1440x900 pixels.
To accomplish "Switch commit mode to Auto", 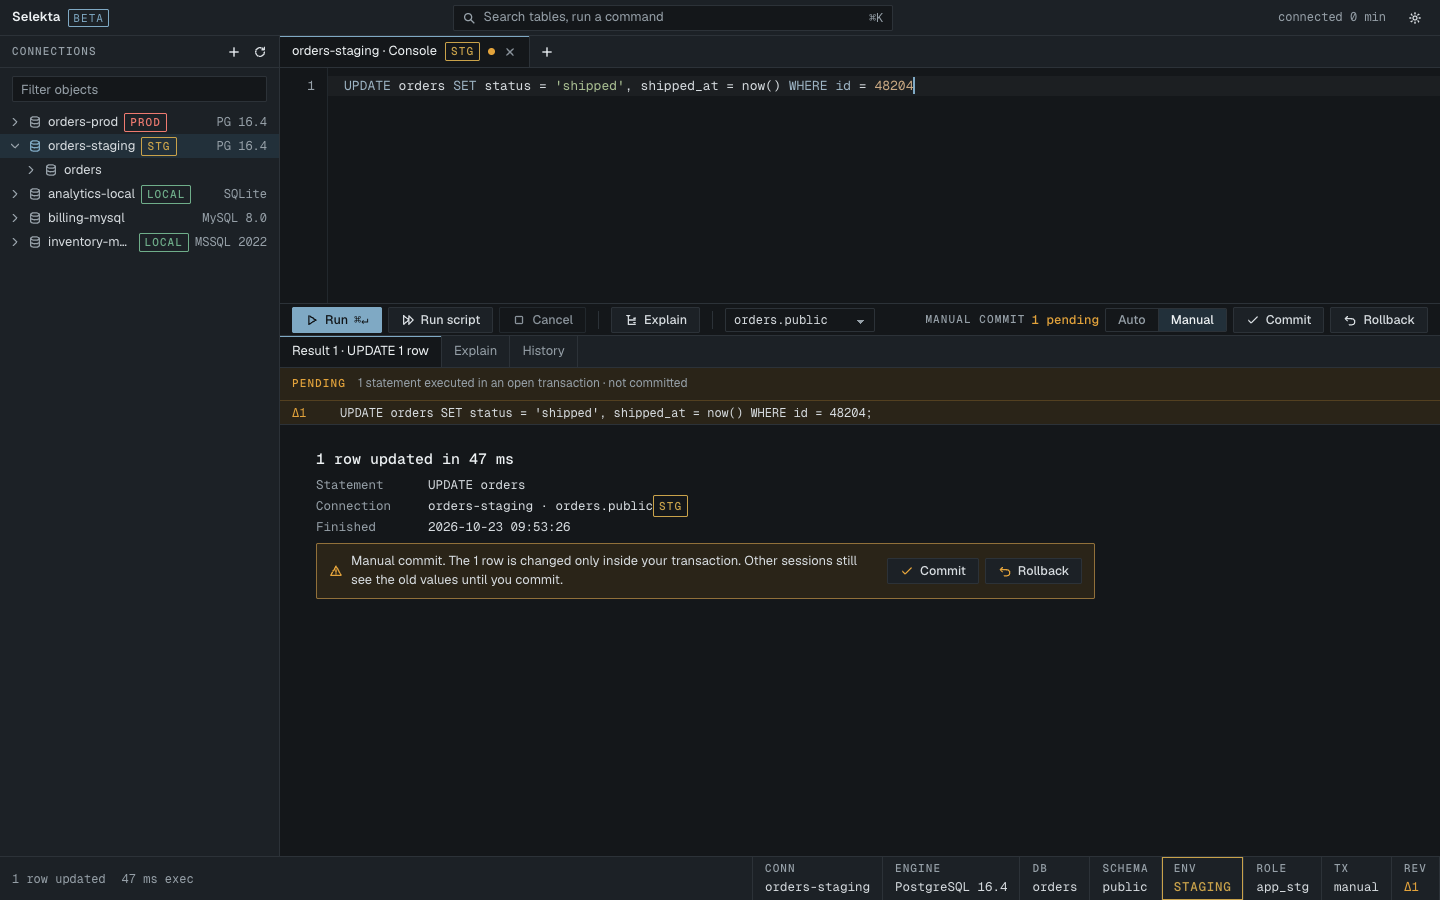I will click(x=1132, y=320).
